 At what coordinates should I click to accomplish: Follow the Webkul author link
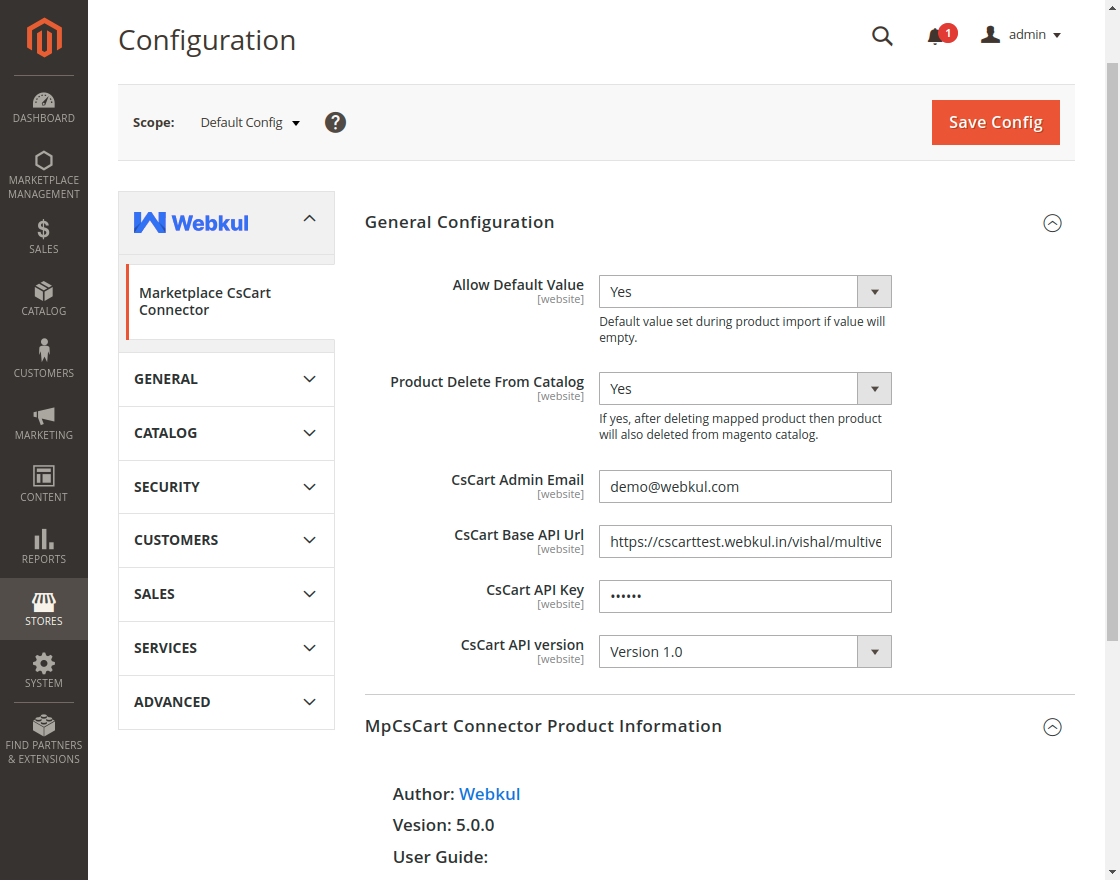[489, 794]
